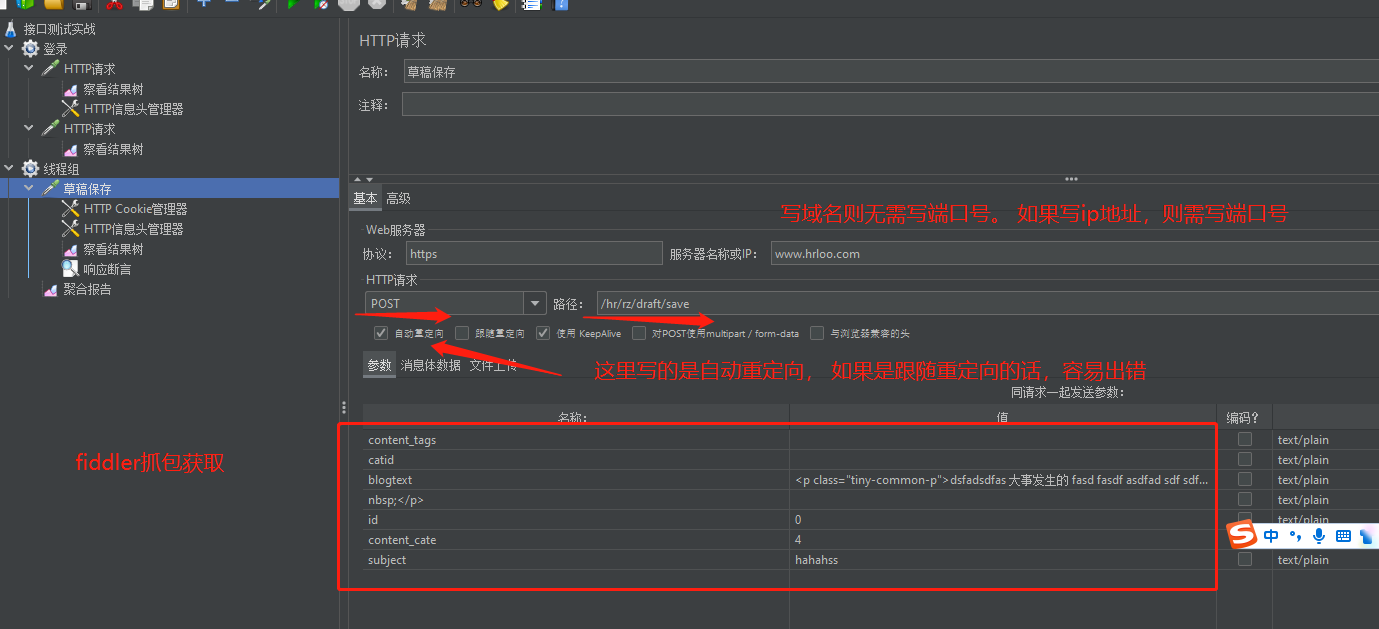Screen dimensions: 1379x629
Task: Click the green Start run toolbar icon
Action: pos(293,4)
